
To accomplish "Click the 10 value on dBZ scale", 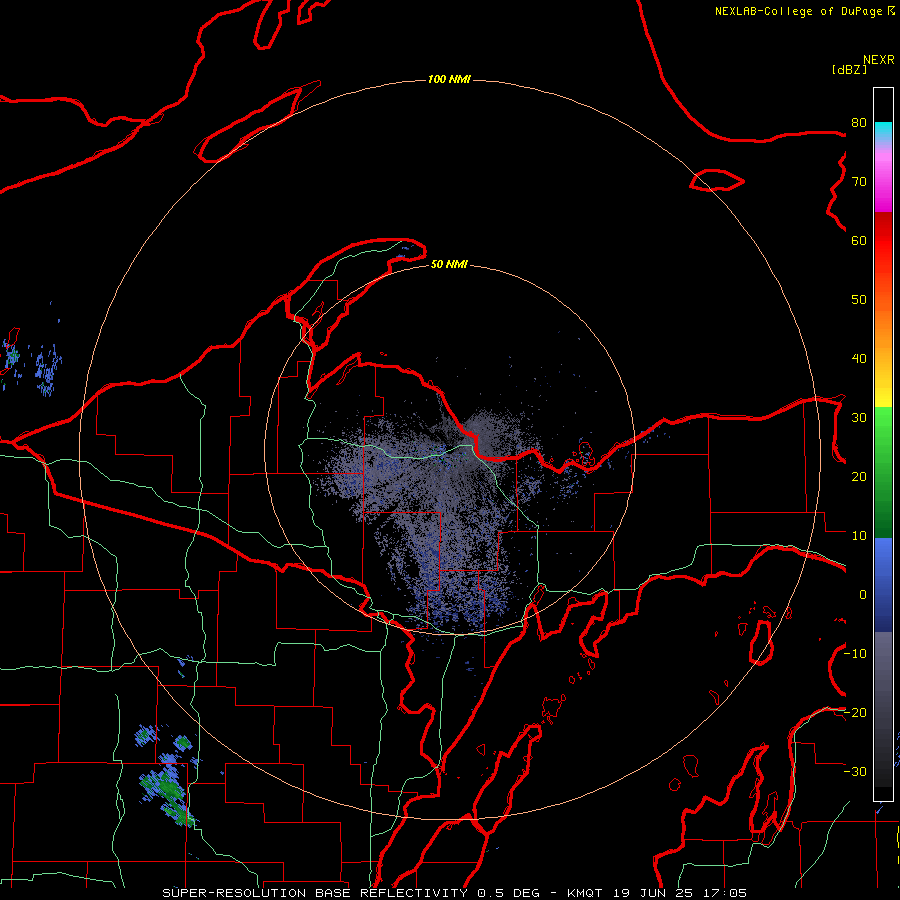I will coord(859,536).
